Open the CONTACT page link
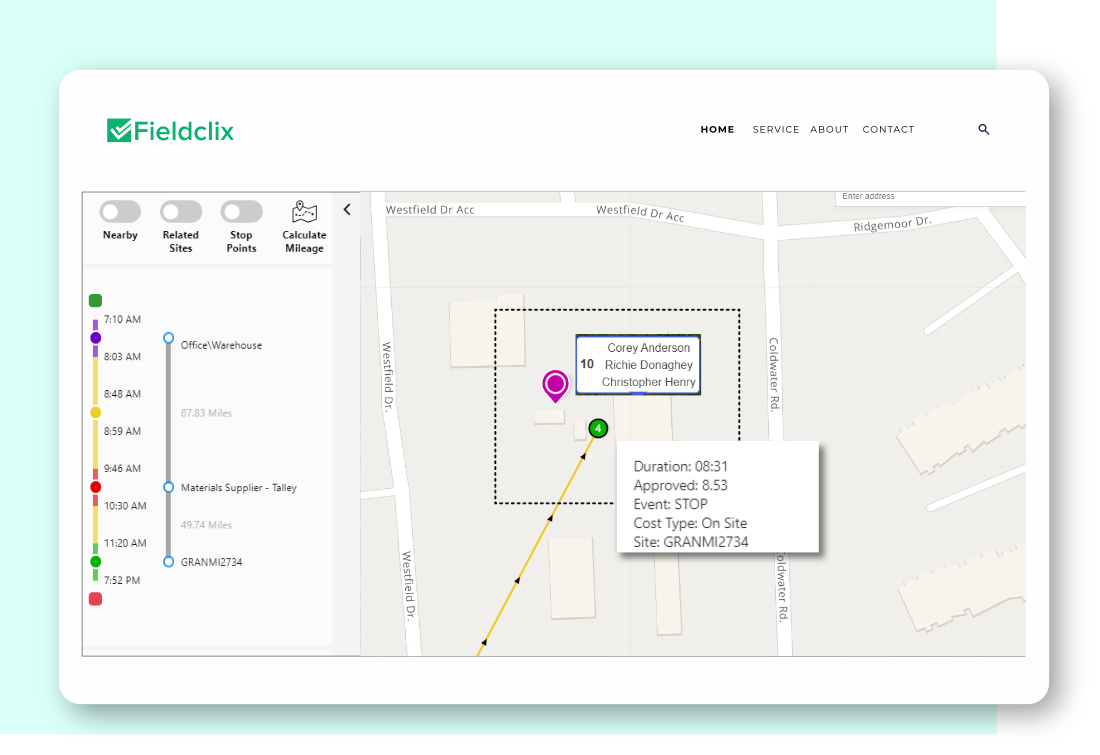This screenshot has width=1100, height=755. coord(888,130)
